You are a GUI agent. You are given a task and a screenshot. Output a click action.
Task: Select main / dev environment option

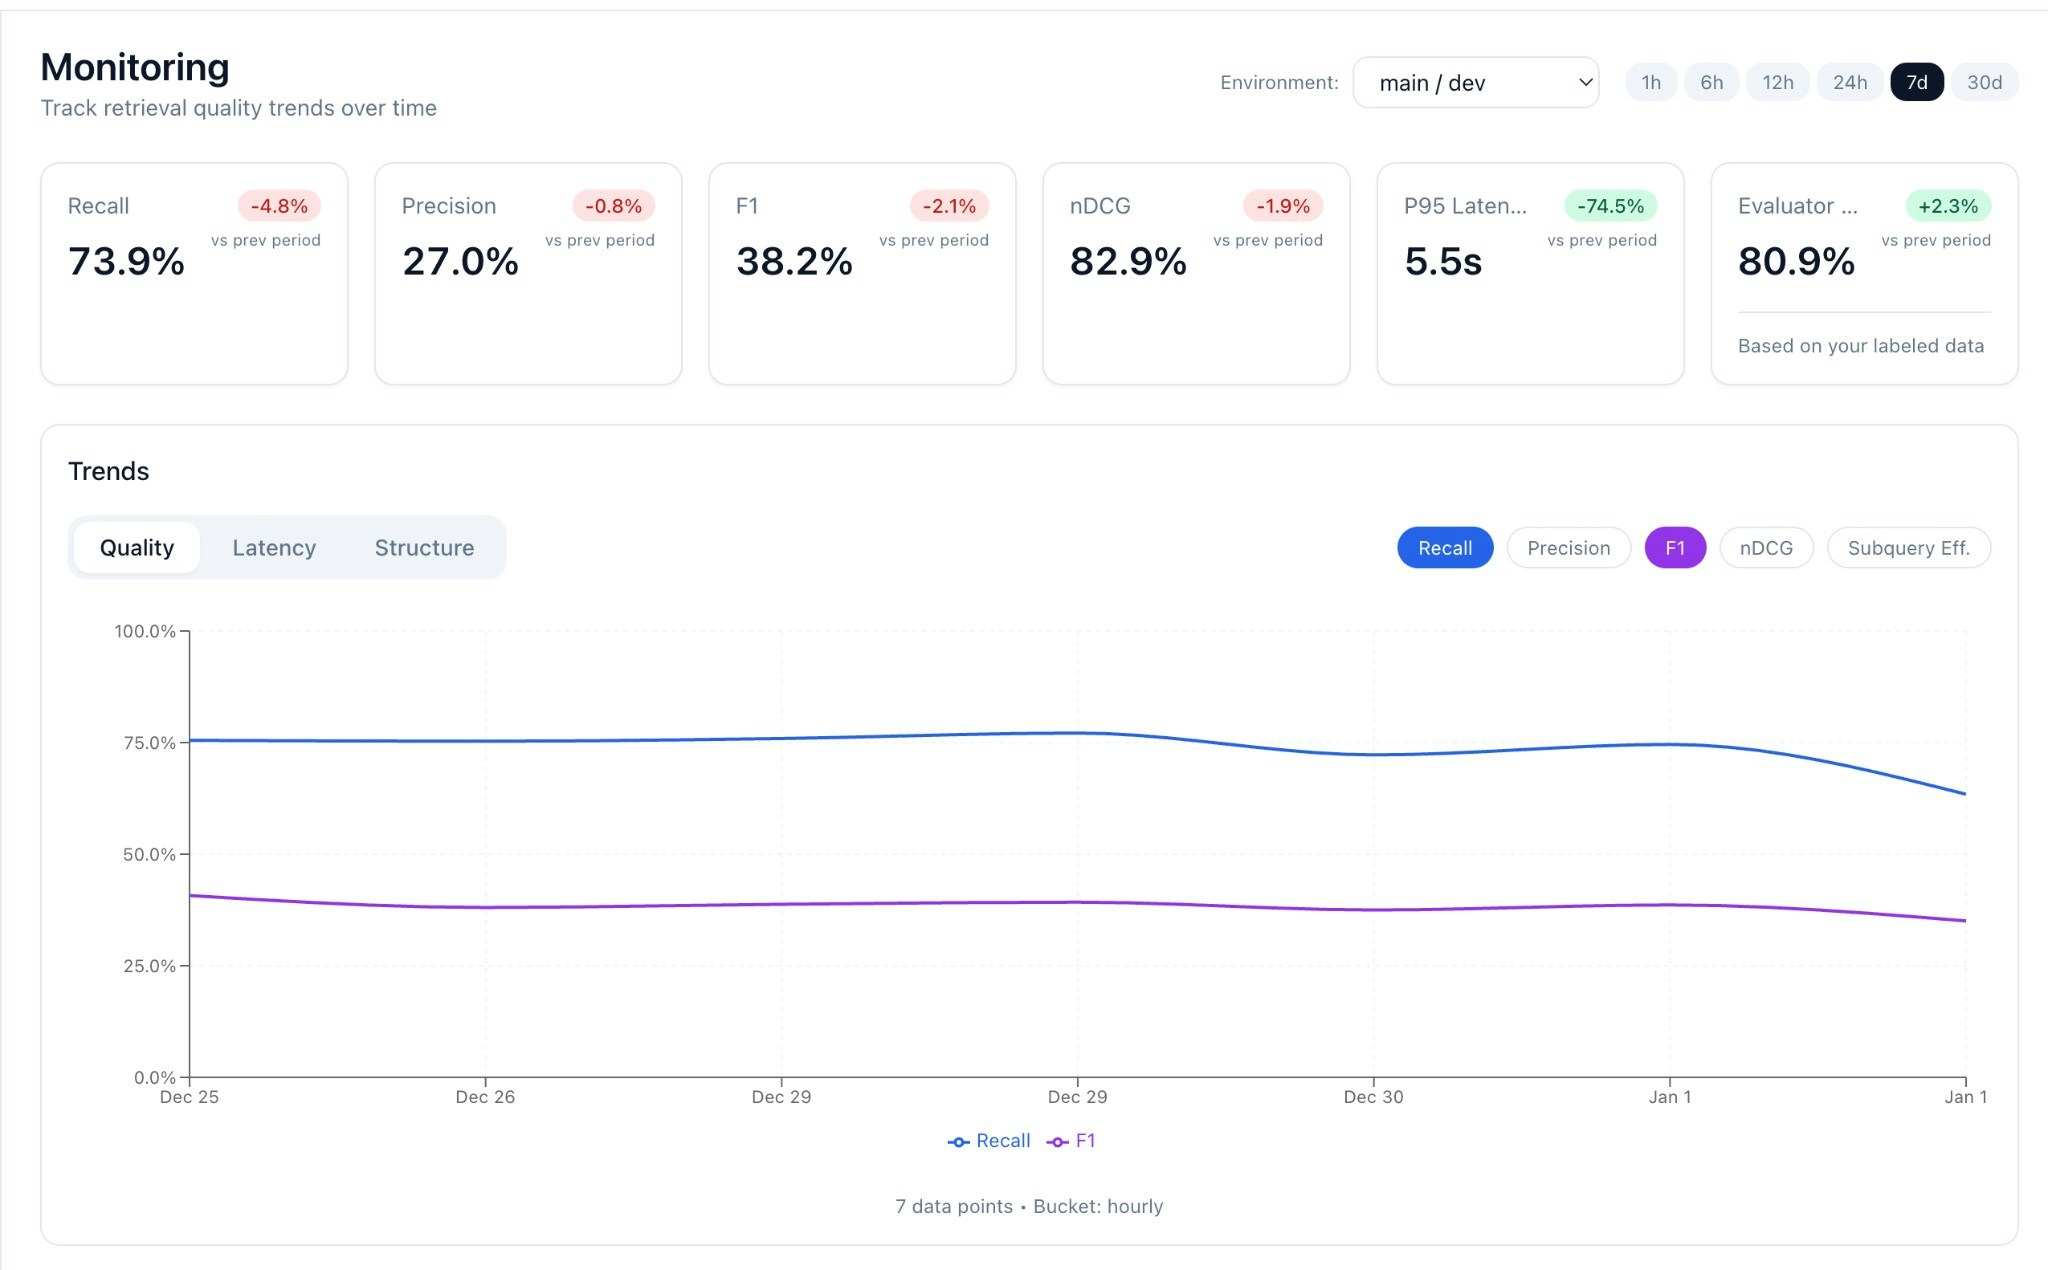click(x=1476, y=82)
